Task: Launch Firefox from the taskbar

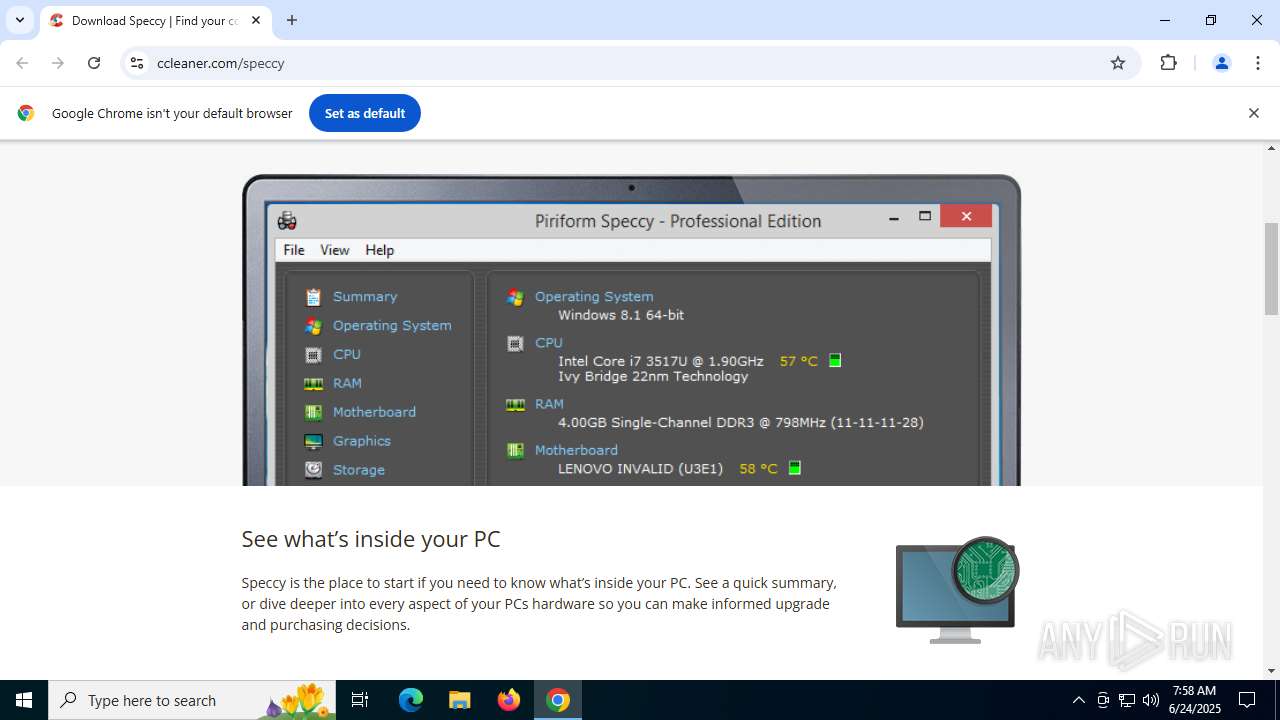Action: (509, 700)
